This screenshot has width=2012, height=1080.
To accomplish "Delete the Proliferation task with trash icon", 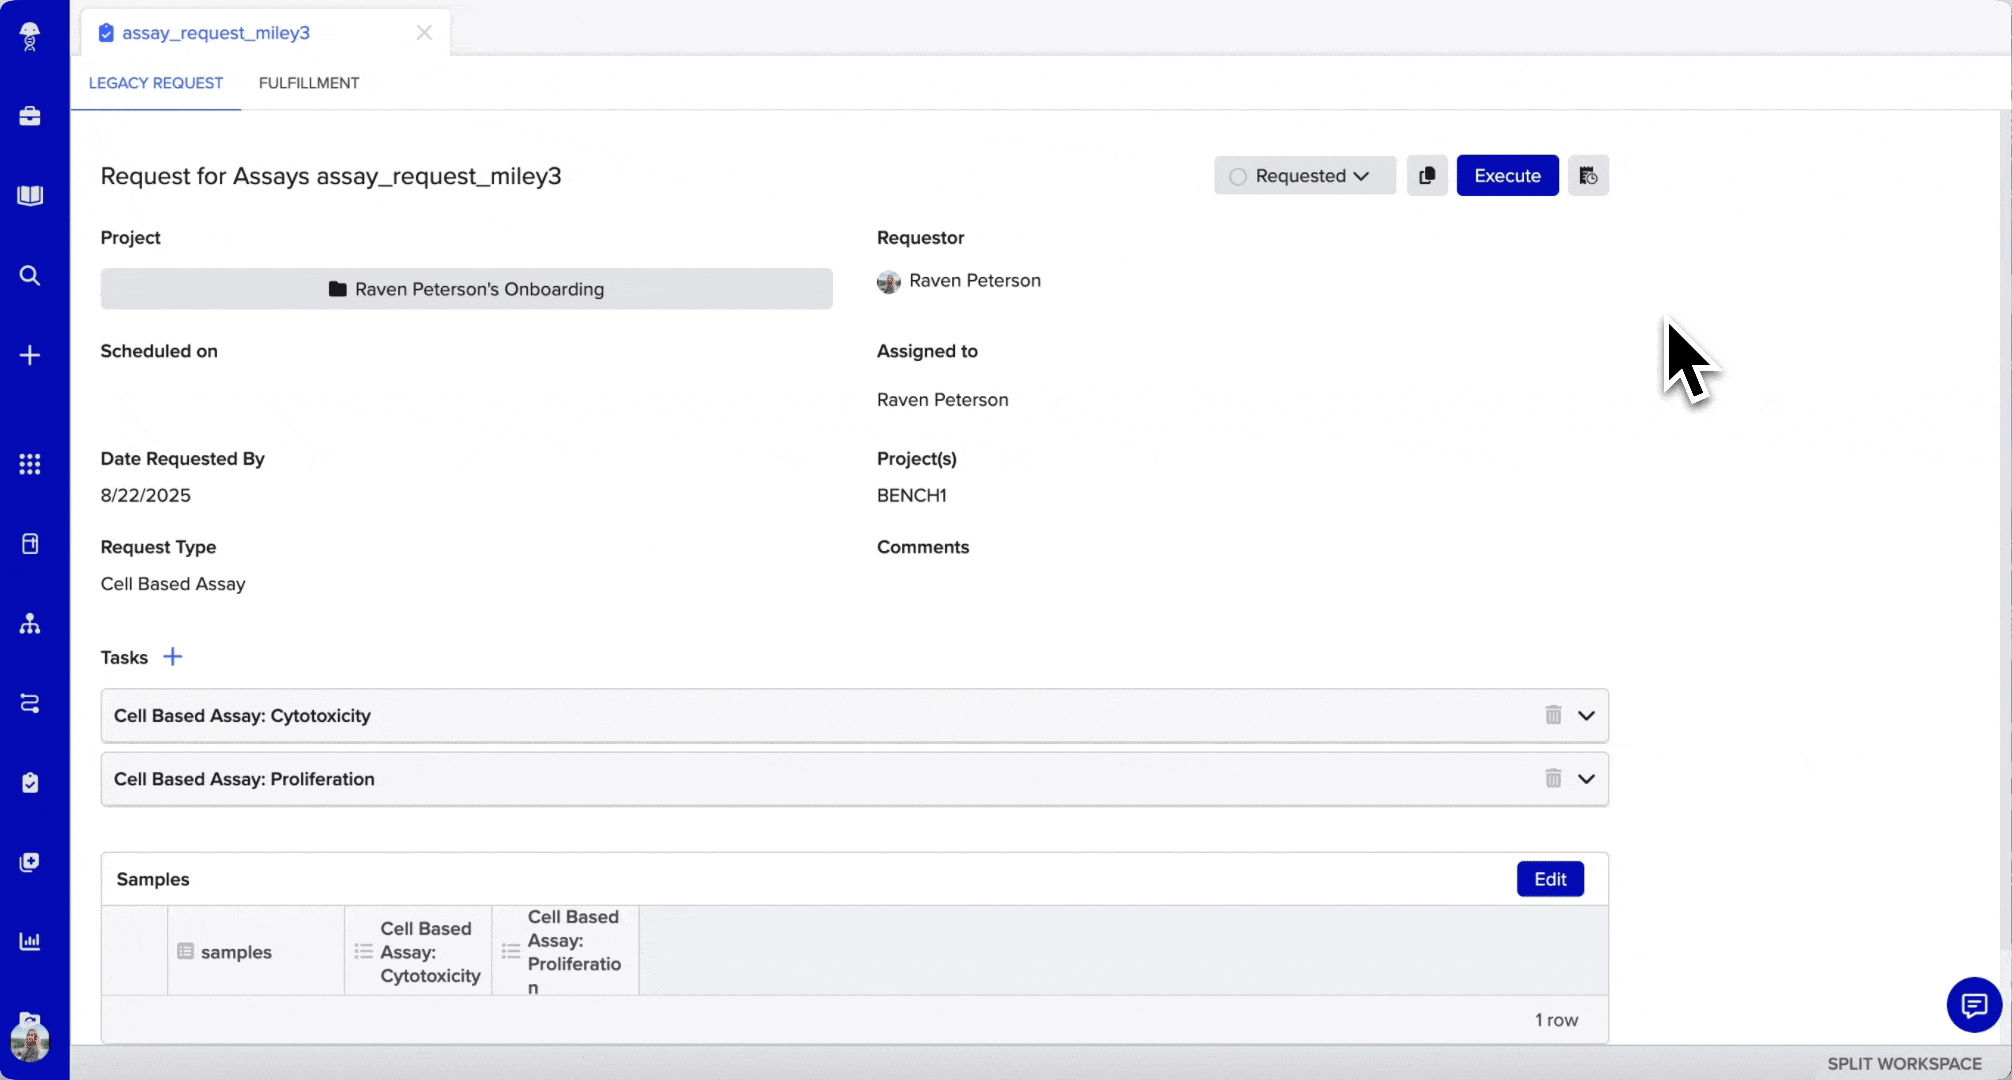I will 1553,778.
